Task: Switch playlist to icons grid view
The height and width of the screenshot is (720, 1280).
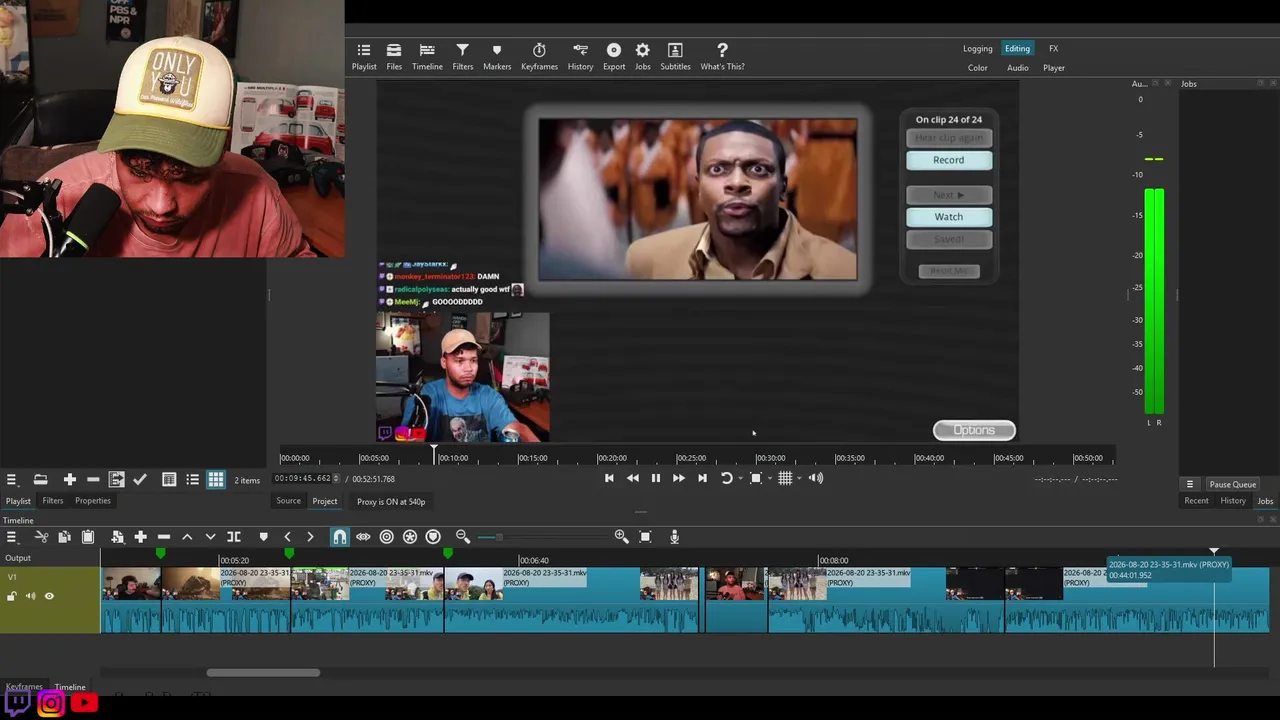Action: (x=216, y=480)
